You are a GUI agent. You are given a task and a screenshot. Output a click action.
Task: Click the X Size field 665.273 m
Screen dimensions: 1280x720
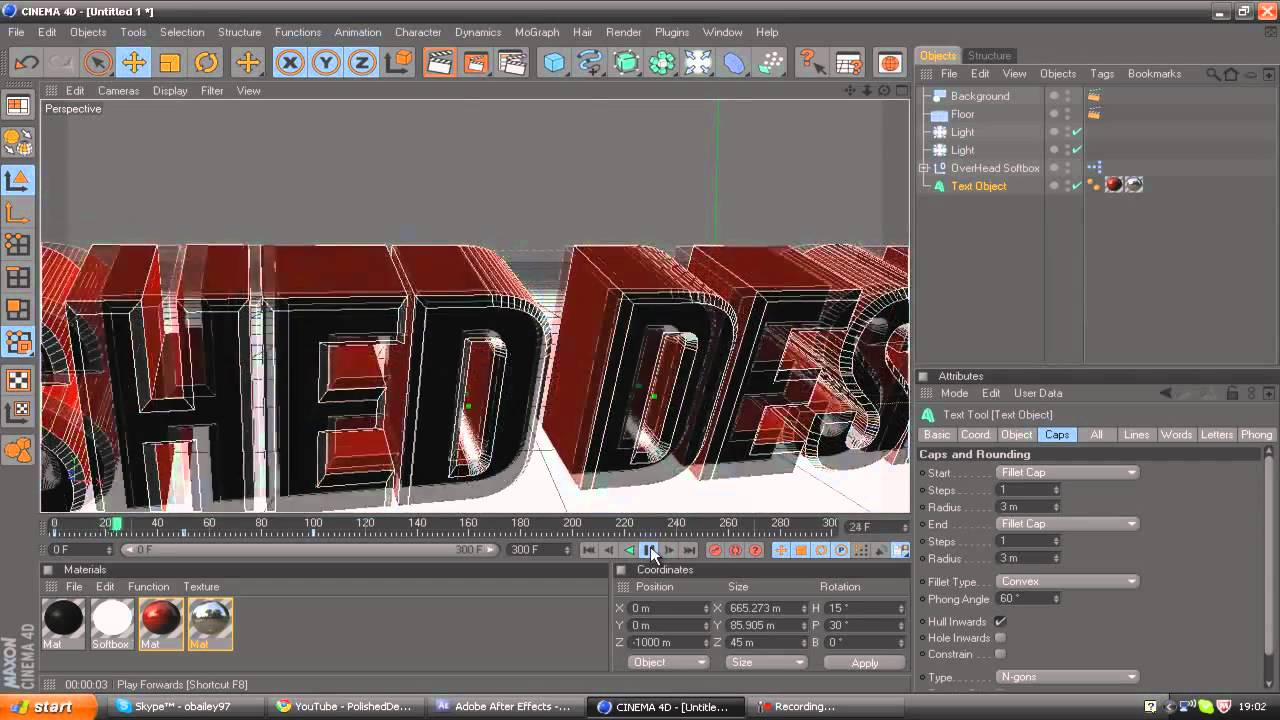(765, 608)
